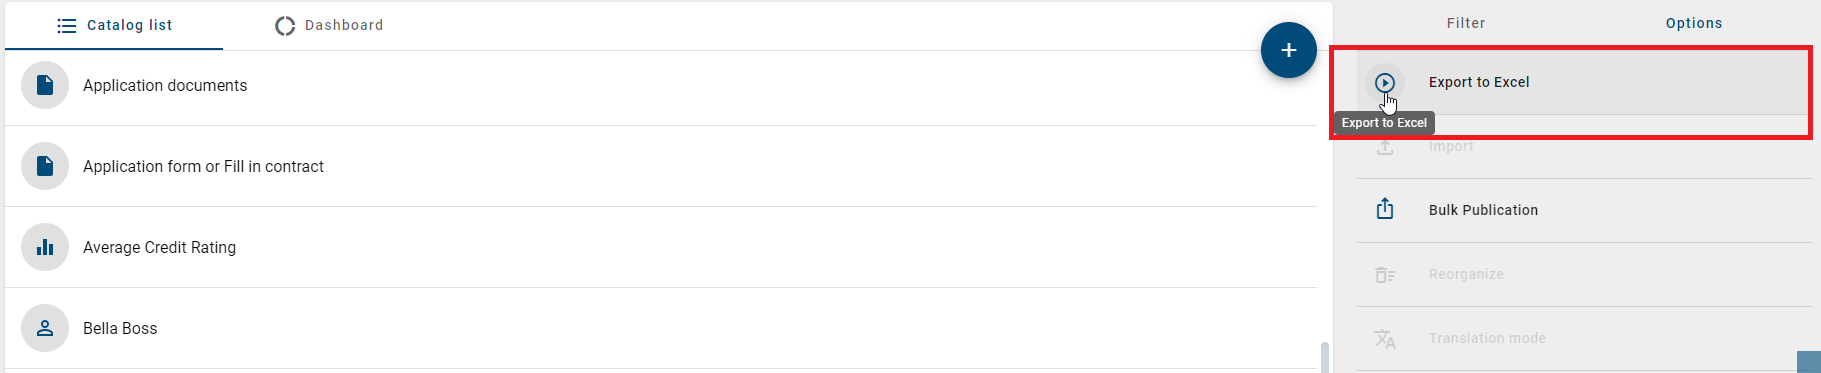Click the Import upload icon

1385,147
